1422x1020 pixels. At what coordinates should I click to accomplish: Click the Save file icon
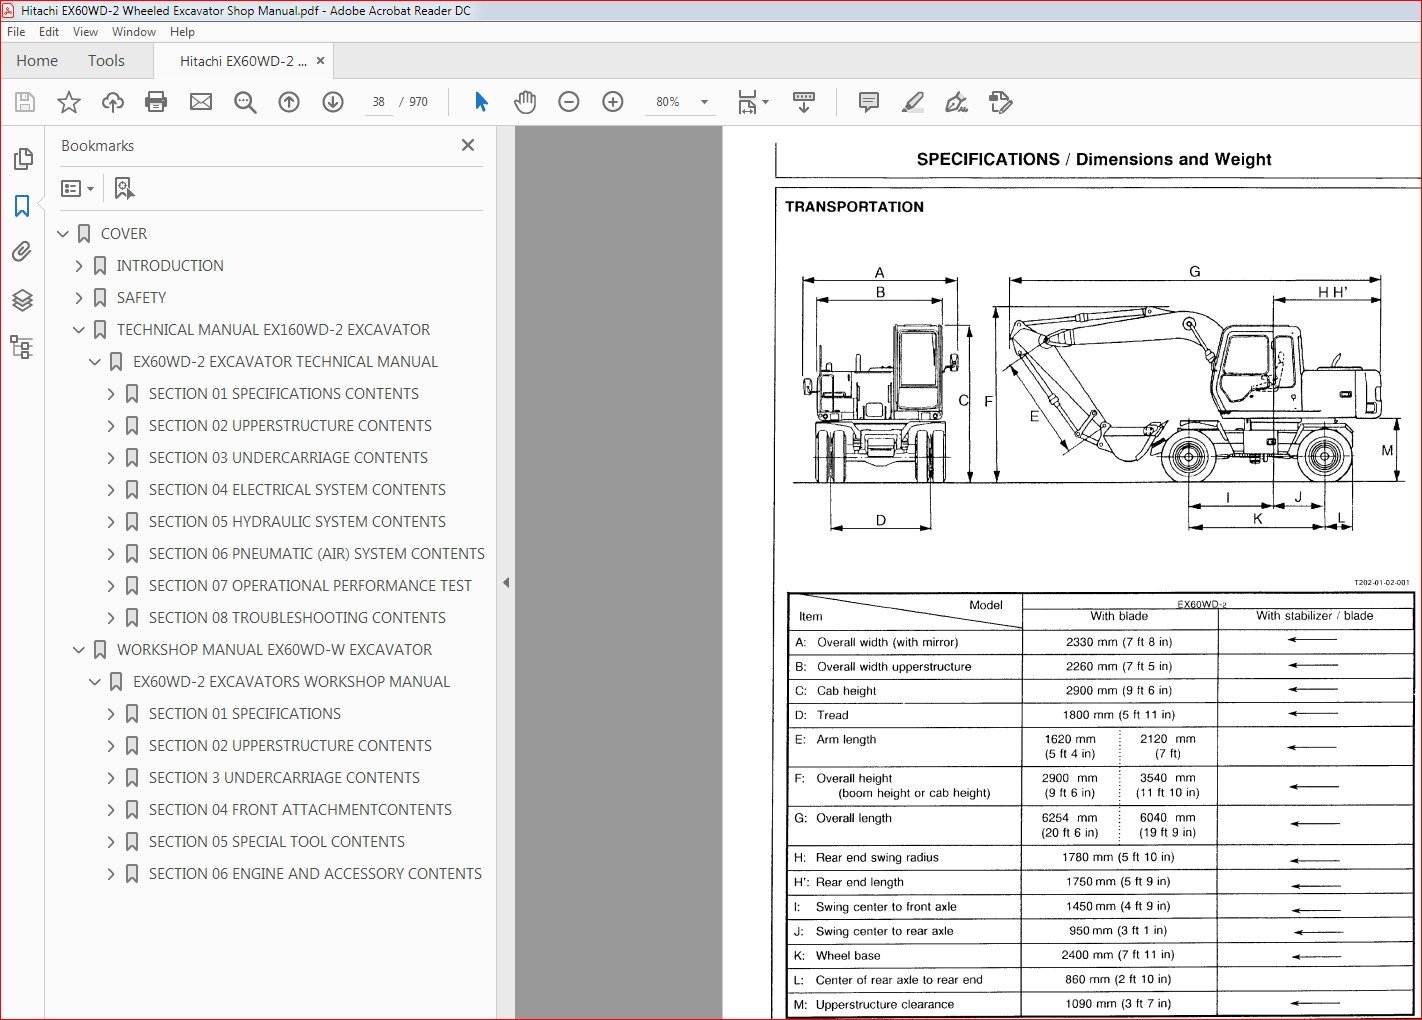coord(25,102)
